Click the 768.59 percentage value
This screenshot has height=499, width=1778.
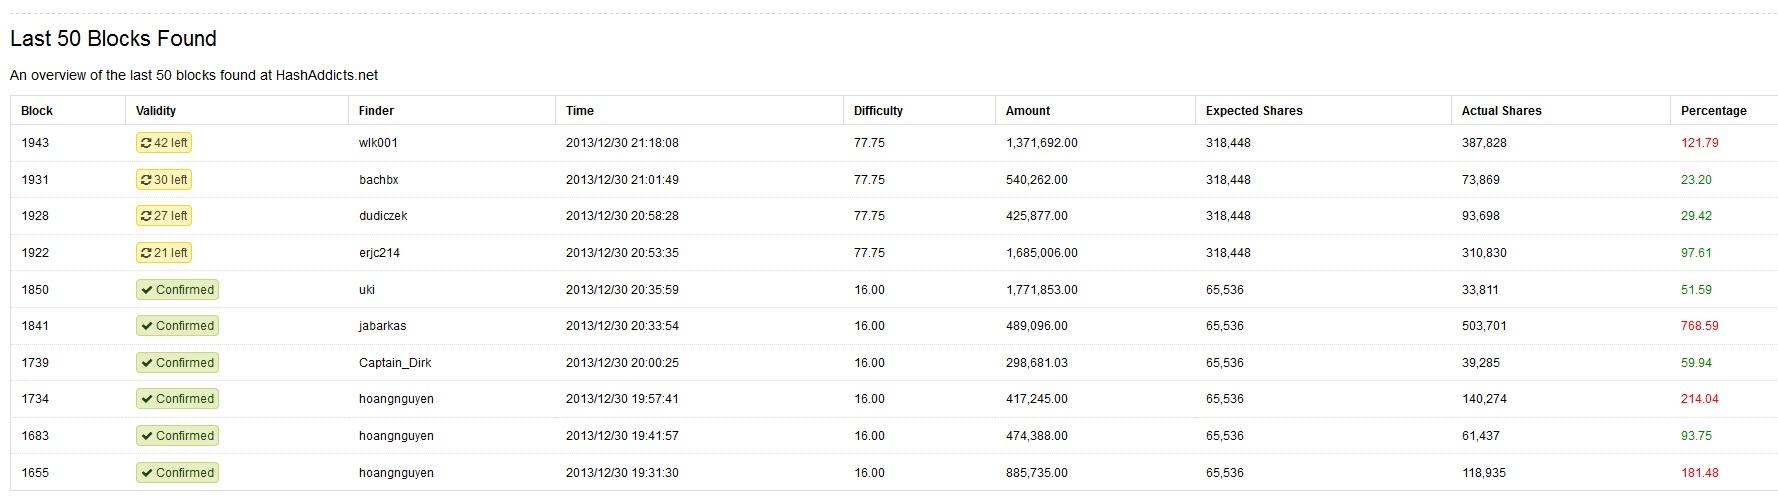pos(1699,326)
